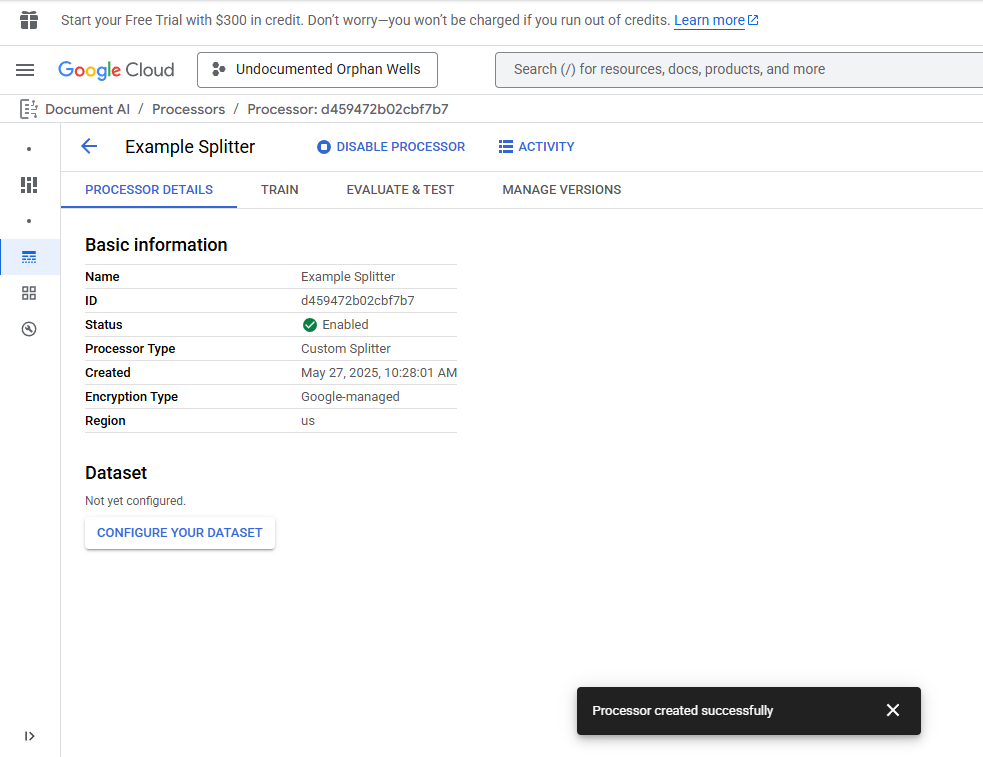Open the Evaluate & Test tab
The height and width of the screenshot is (757, 983).
point(400,190)
